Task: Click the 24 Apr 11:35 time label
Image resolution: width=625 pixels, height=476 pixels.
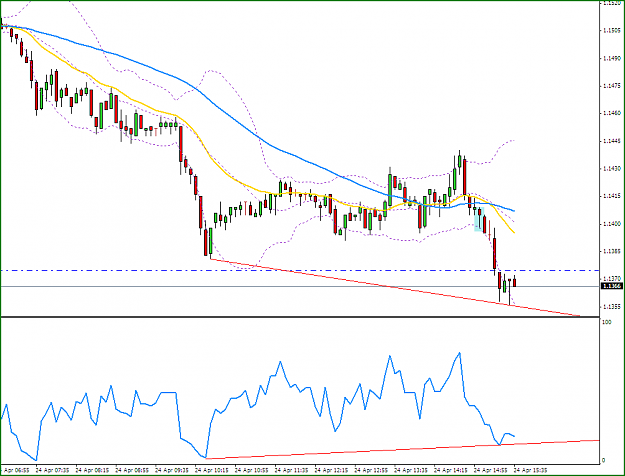Action: coord(291,470)
